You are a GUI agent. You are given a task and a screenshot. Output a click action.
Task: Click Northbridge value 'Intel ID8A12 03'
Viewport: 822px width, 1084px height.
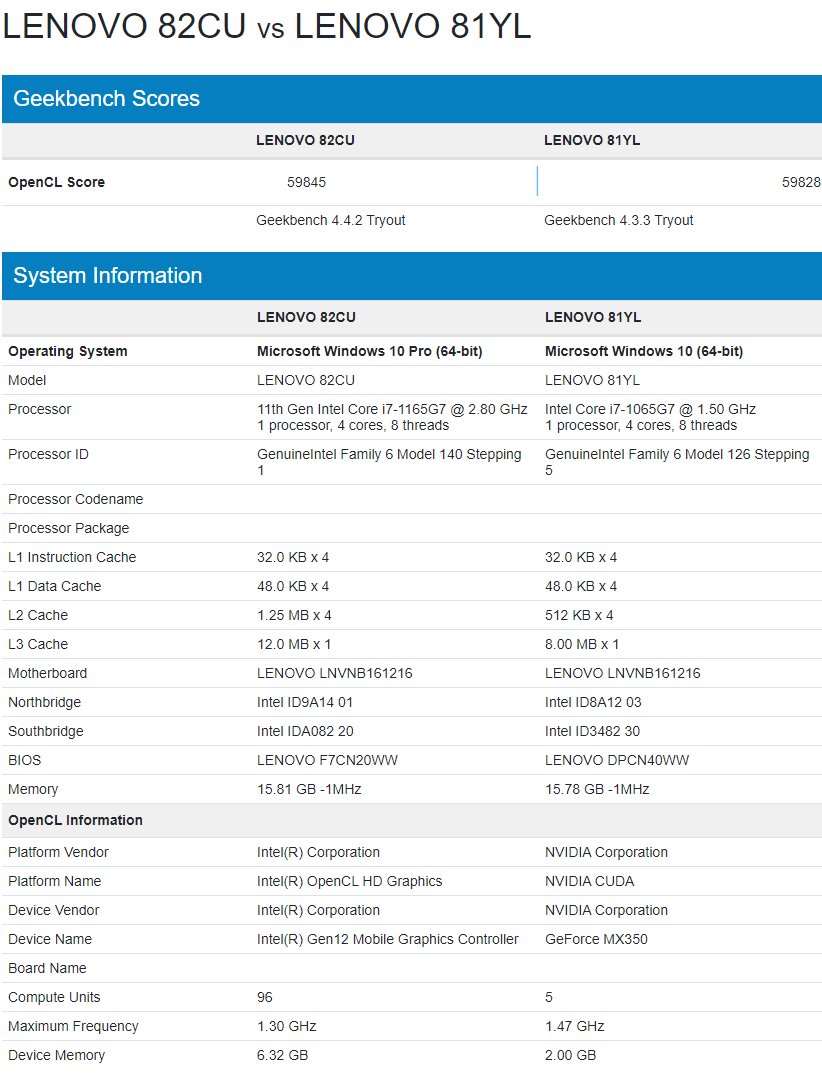pos(593,702)
